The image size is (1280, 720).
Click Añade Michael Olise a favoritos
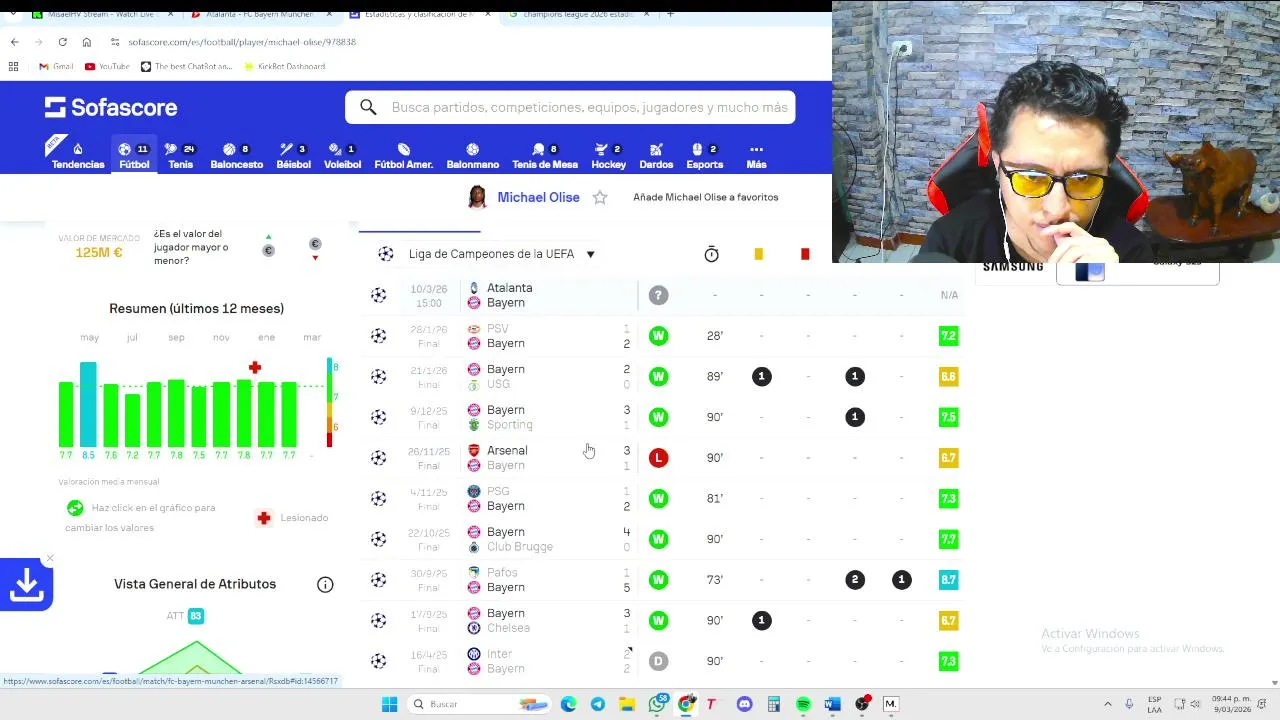705,197
